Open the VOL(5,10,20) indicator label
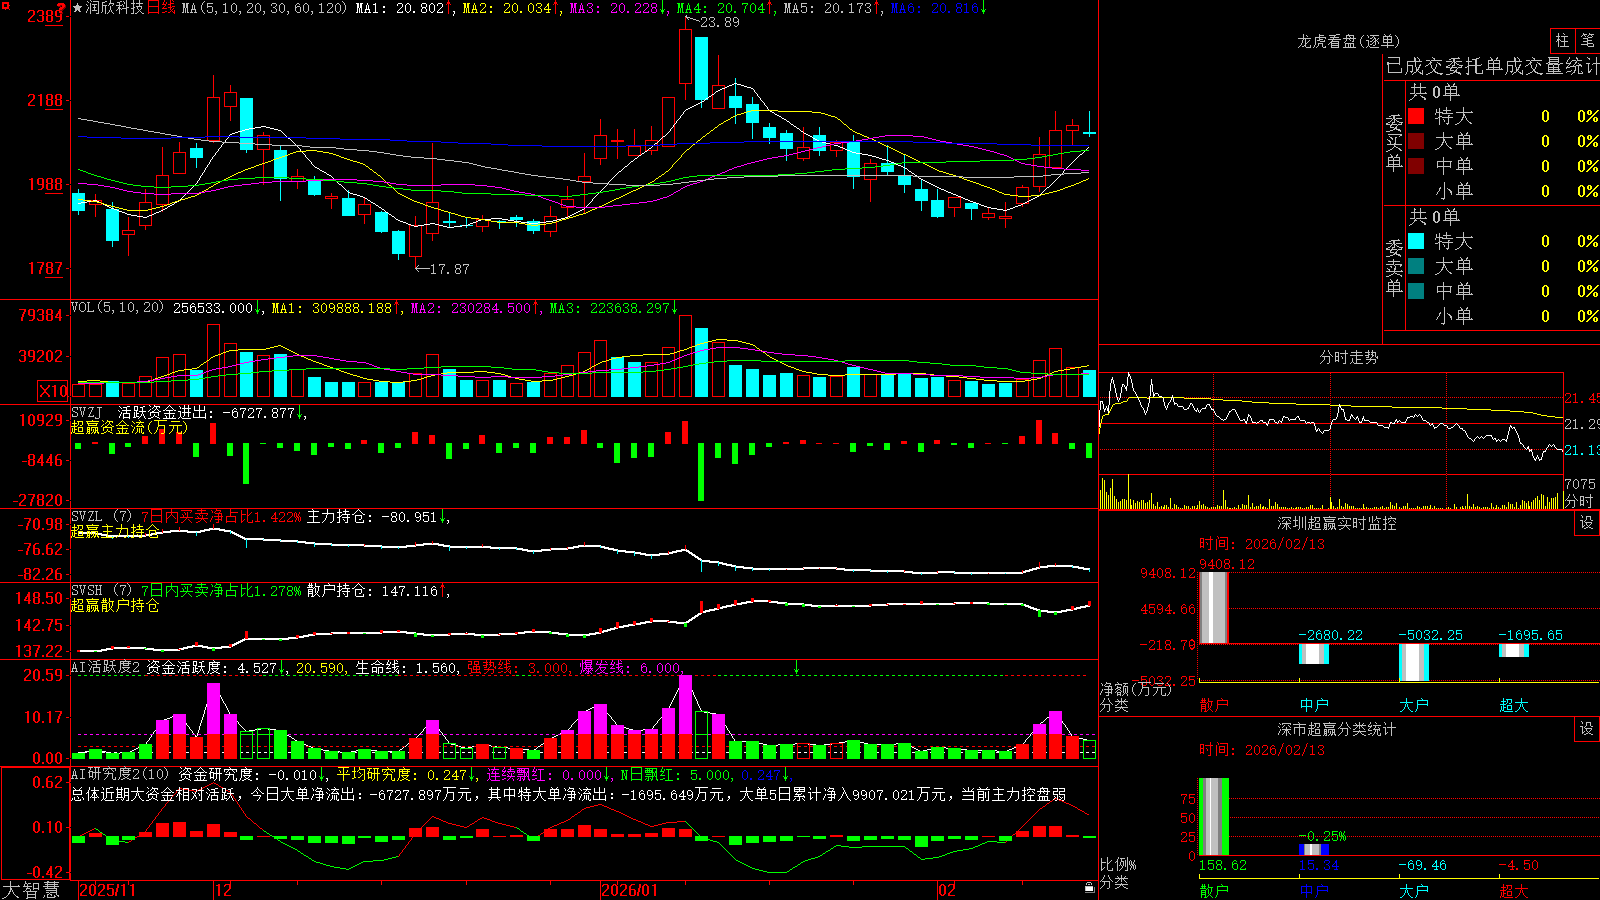Screen dimensions: 1600x900 [x=117, y=307]
